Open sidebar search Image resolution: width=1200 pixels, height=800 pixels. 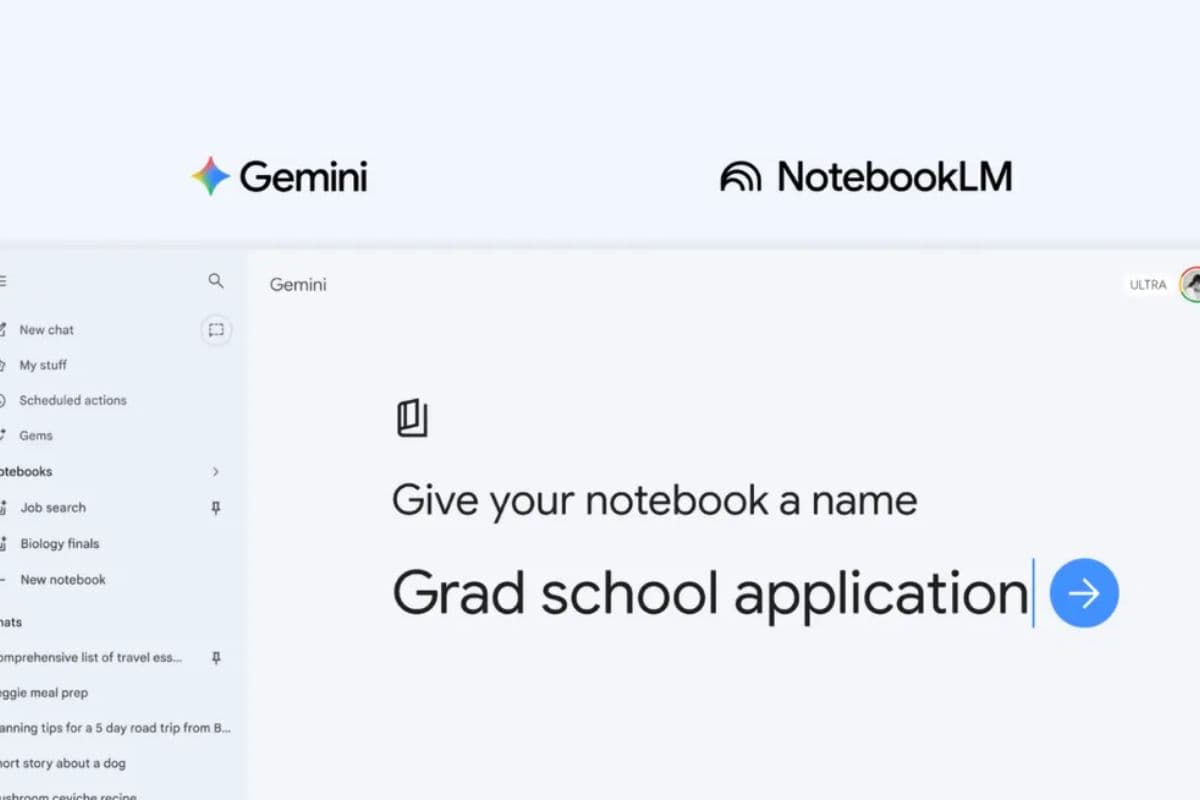point(216,281)
